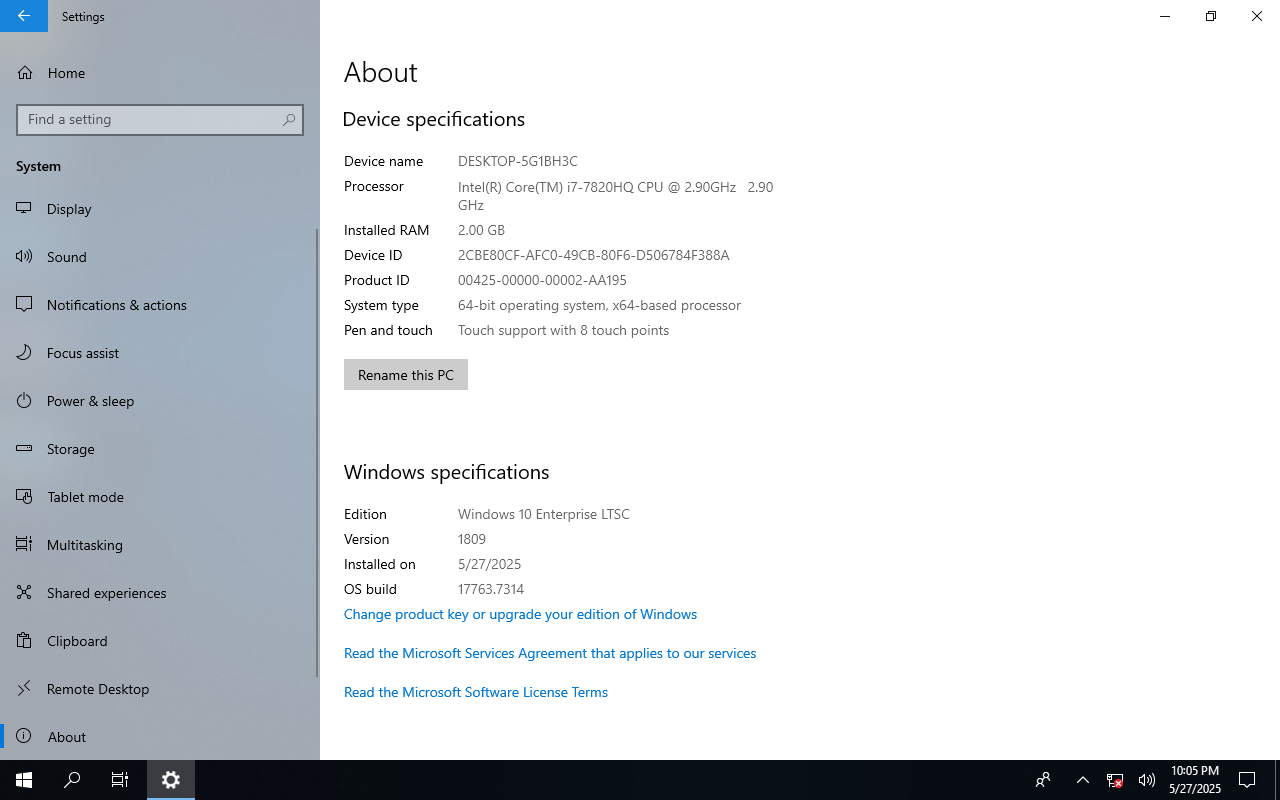Open Shared experiences settings
The height and width of the screenshot is (800, 1280).
(x=160, y=593)
